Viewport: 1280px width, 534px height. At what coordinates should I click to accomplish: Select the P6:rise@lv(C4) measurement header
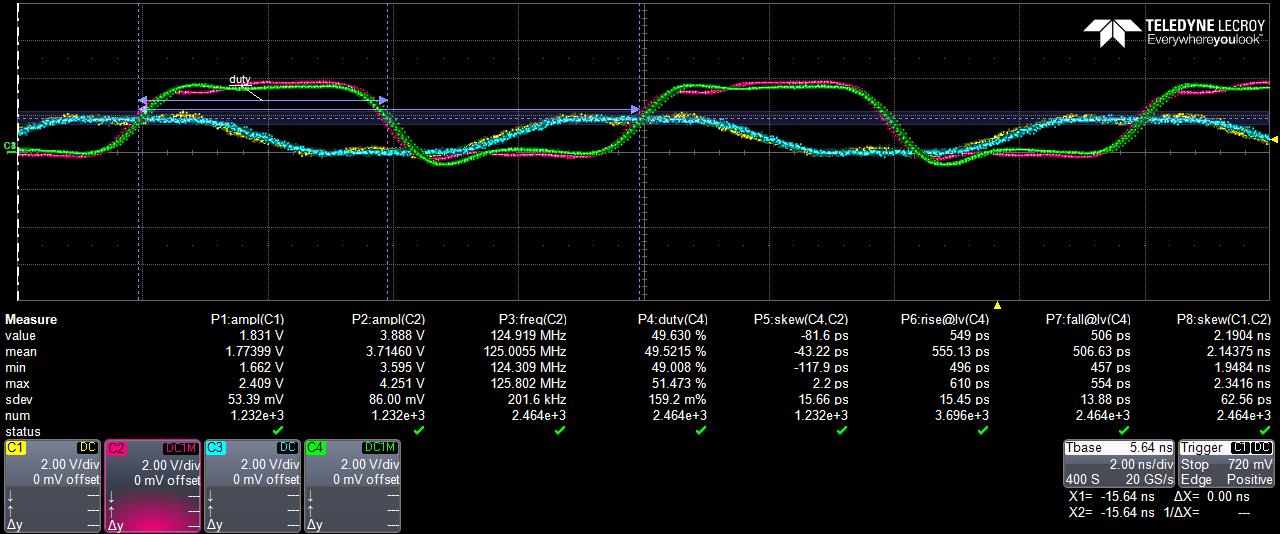click(x=945, y=320)
